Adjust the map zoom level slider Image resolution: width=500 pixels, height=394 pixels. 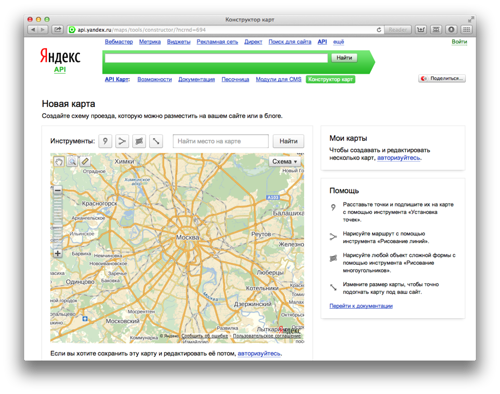click(58, 222)
